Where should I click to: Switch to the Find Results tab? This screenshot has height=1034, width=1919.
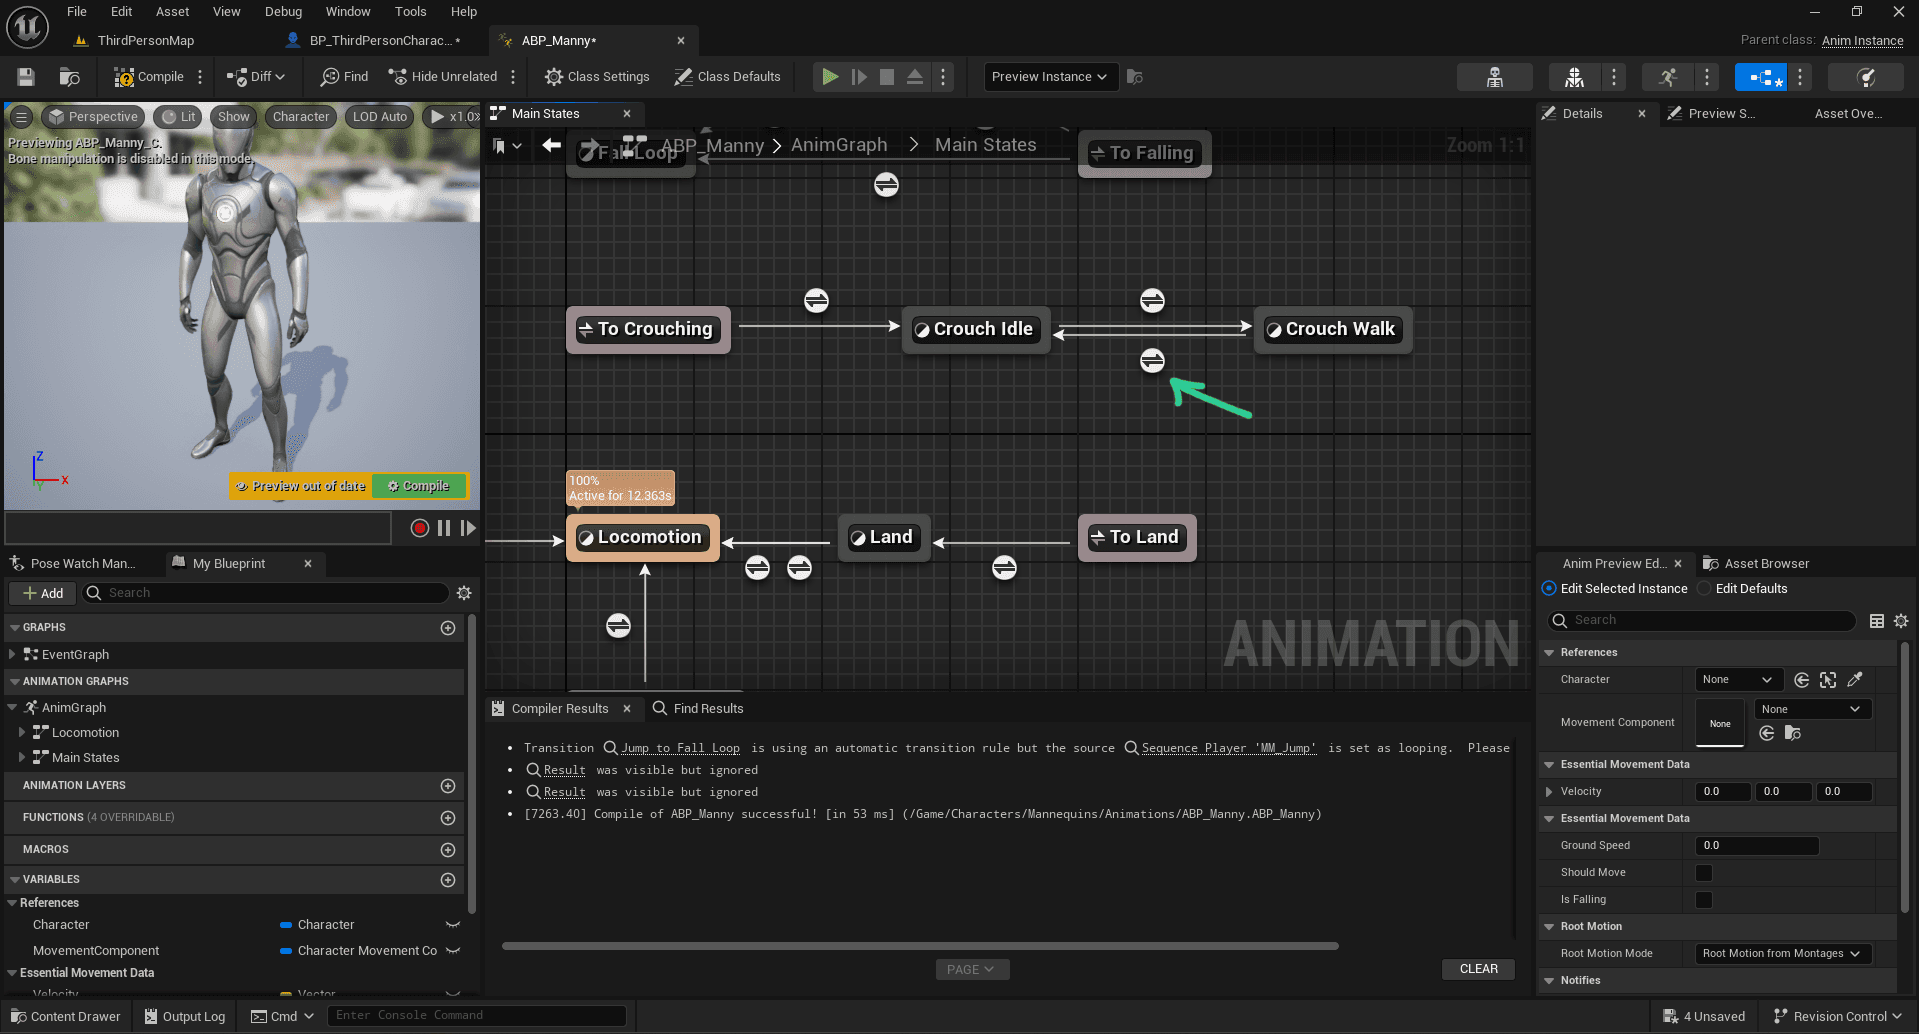tap(698, 709)
